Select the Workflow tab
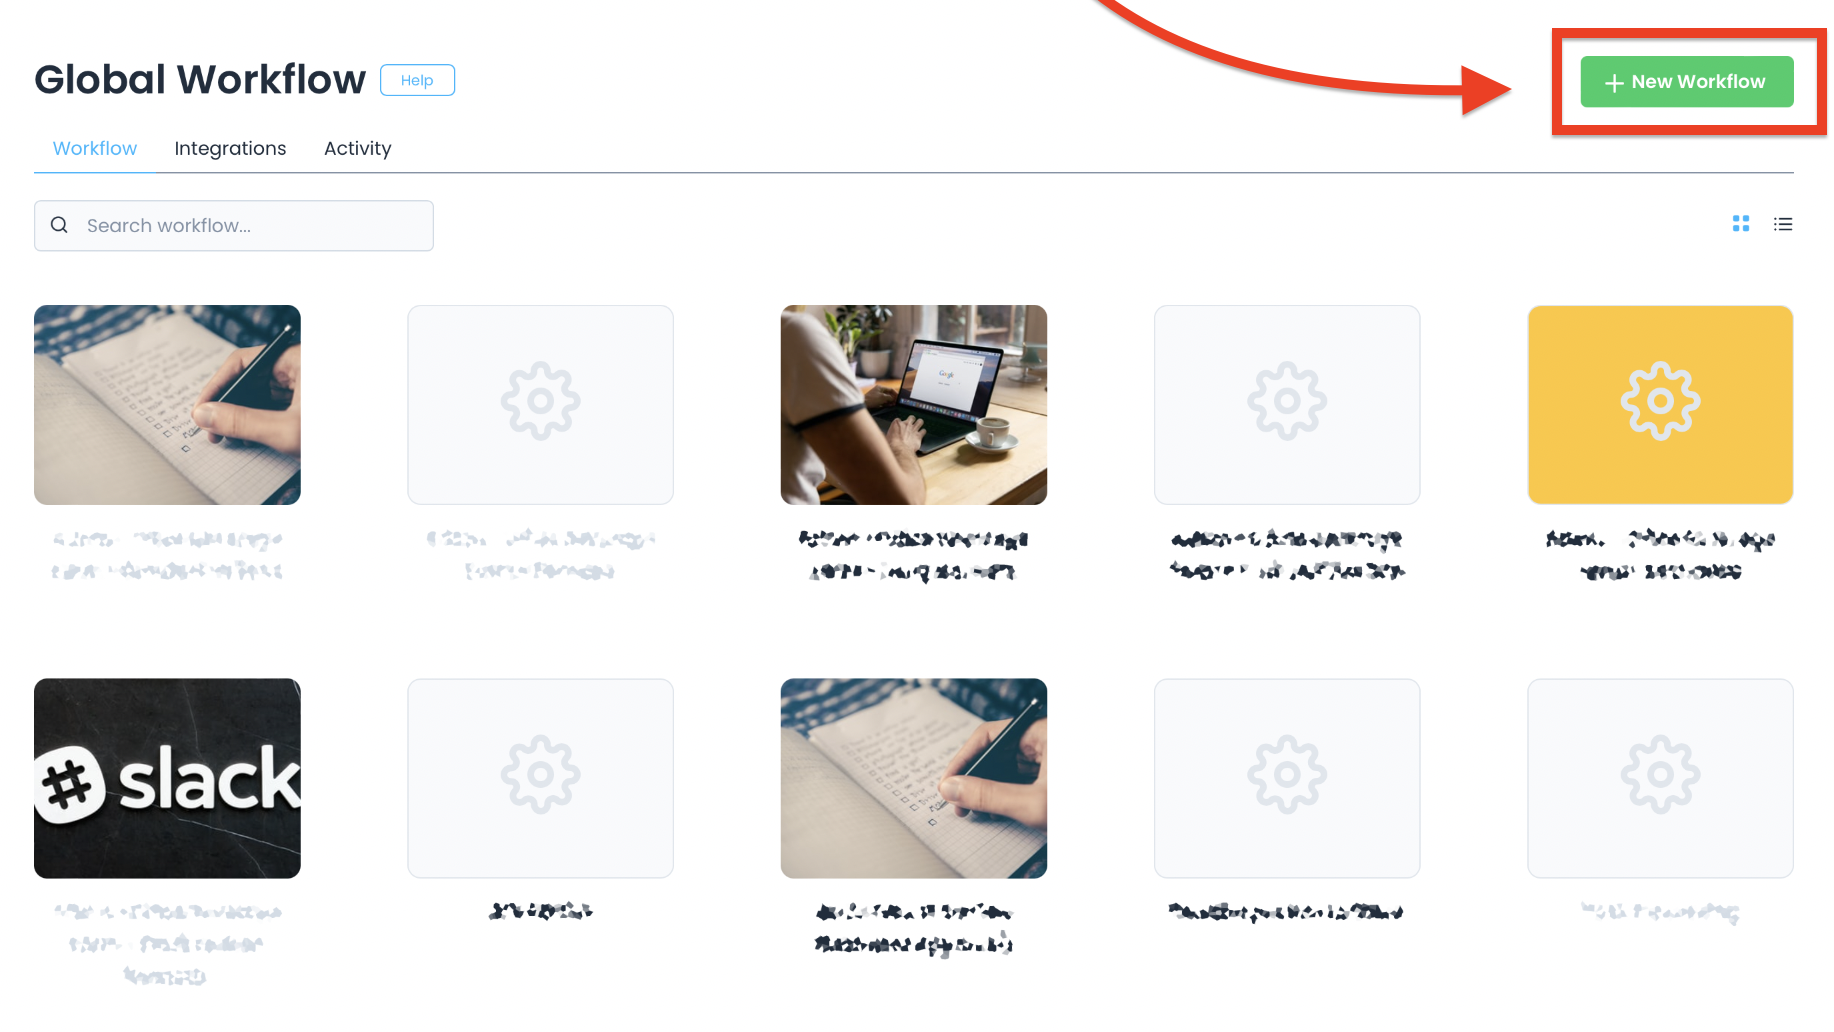The image size is (1834, 1032). pos(94,148)
